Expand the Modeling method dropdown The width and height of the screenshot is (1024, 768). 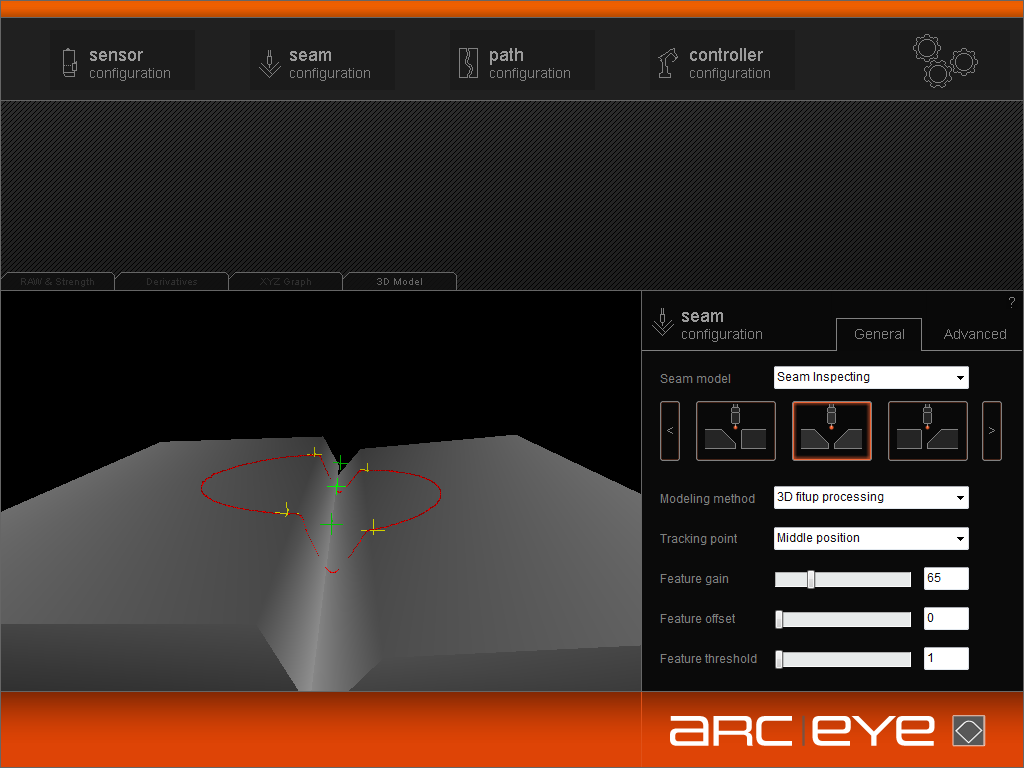871,498
